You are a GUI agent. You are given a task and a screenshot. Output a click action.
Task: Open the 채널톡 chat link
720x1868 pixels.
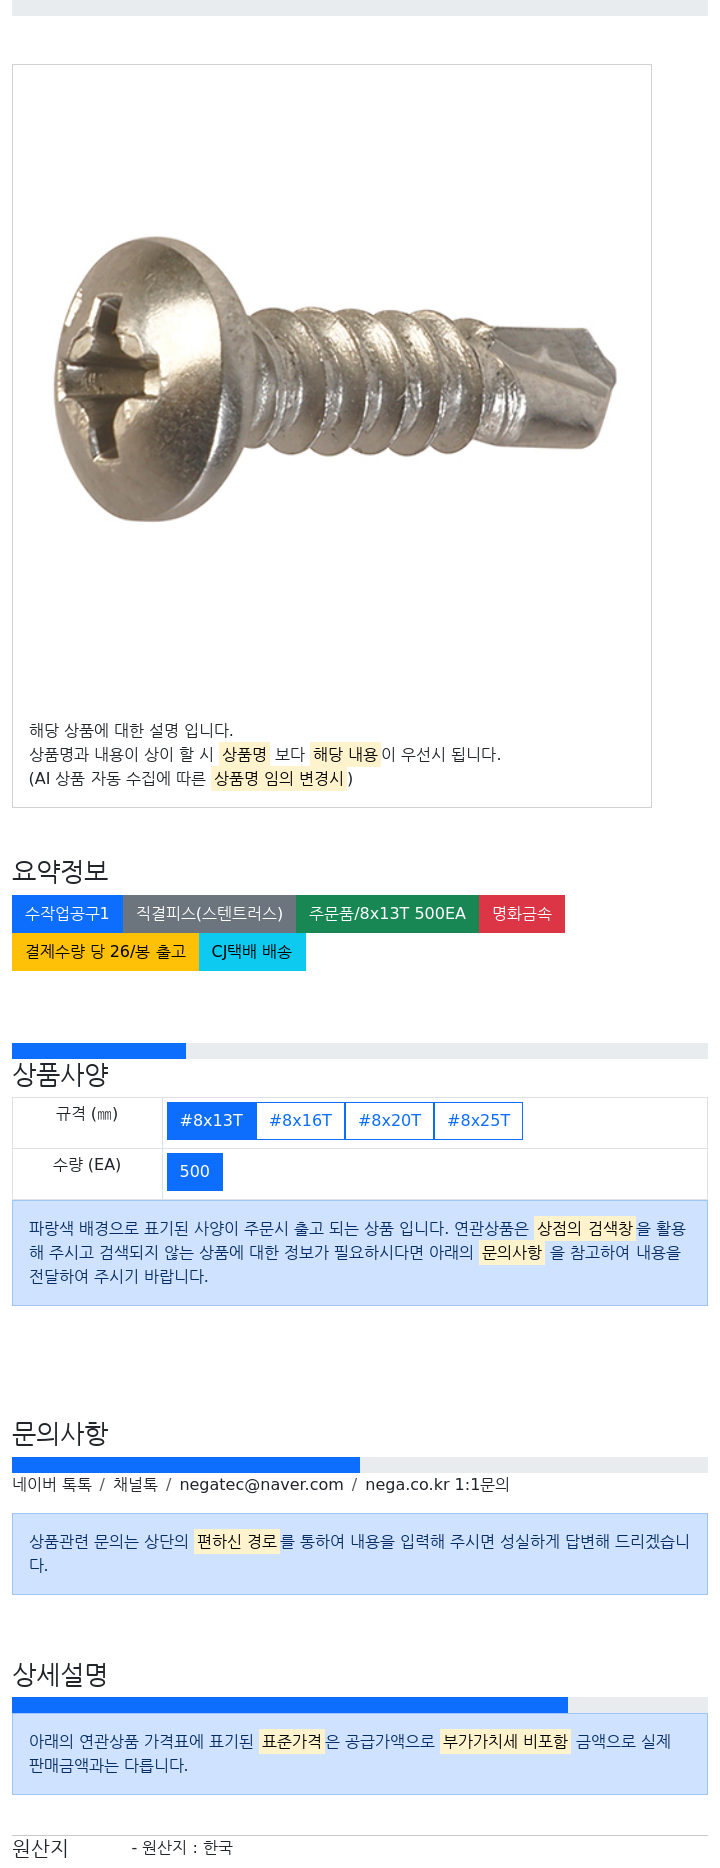pos(135,1485)
